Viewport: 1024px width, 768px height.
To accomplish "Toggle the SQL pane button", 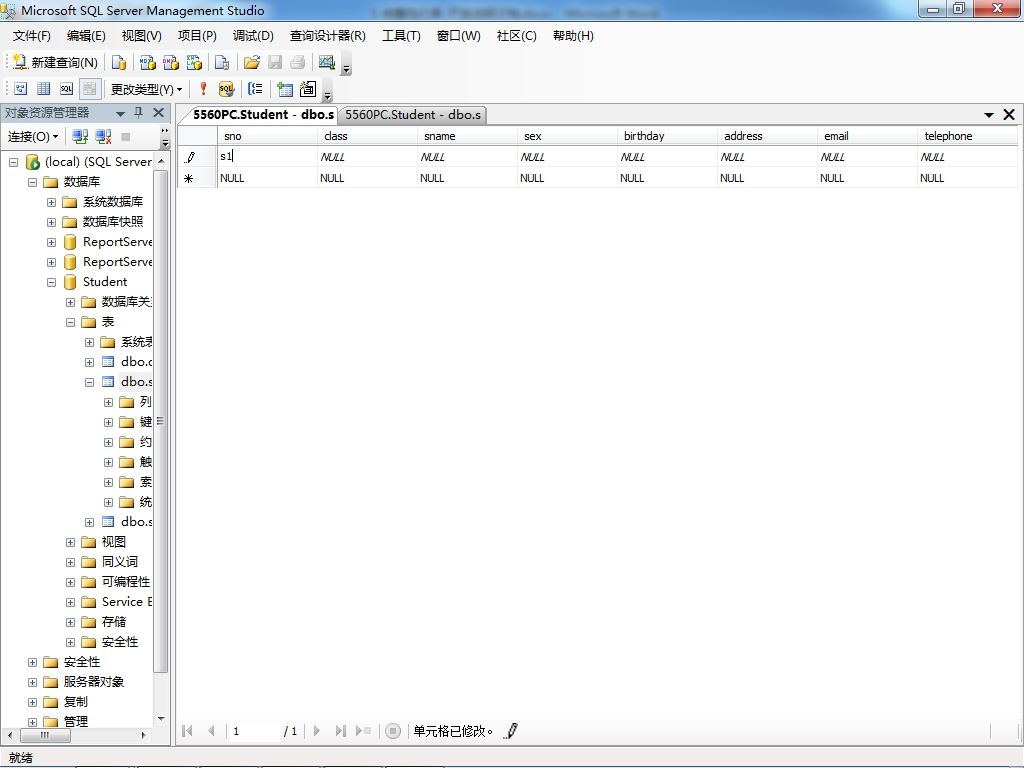I will (67, 89).
